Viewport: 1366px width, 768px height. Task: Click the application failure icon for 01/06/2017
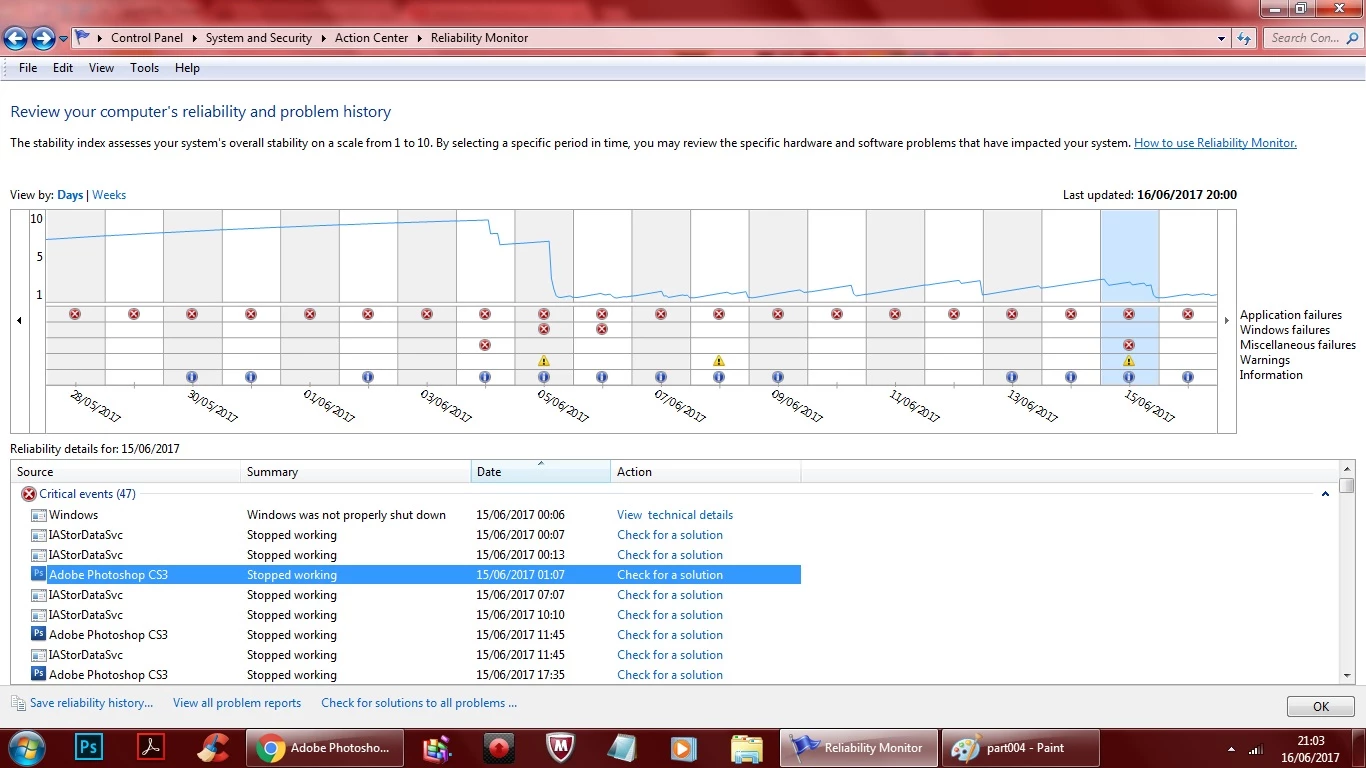pyautogui.click(x=309, y=314)
